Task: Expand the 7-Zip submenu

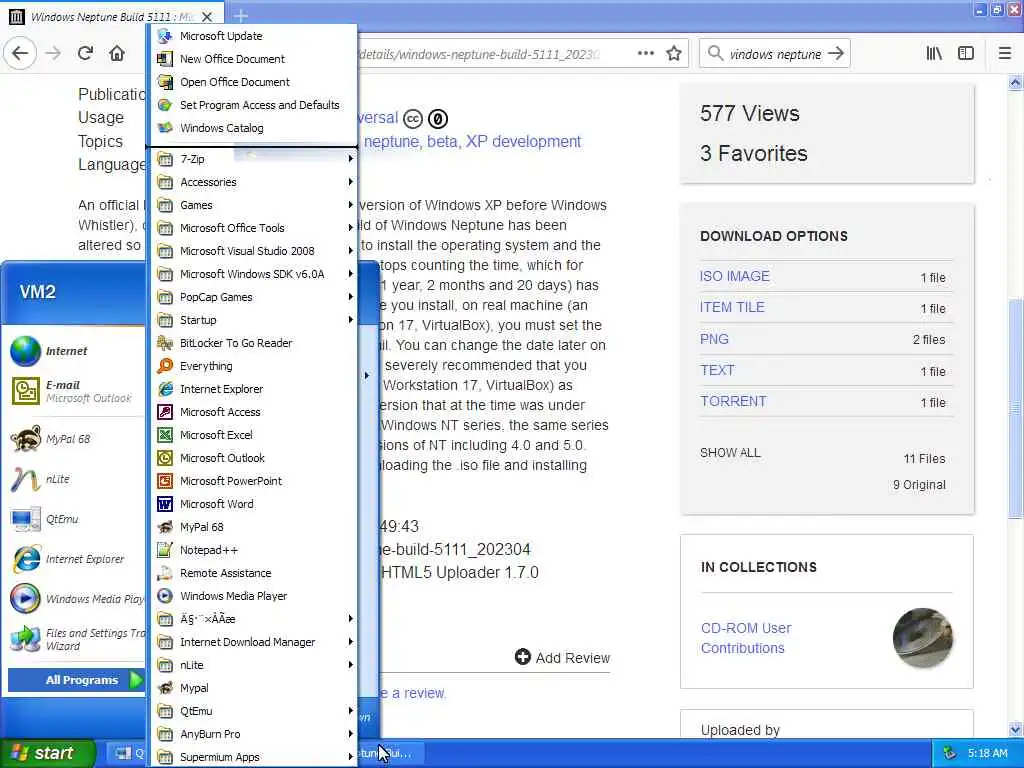Action: click(x=253, y=159)
